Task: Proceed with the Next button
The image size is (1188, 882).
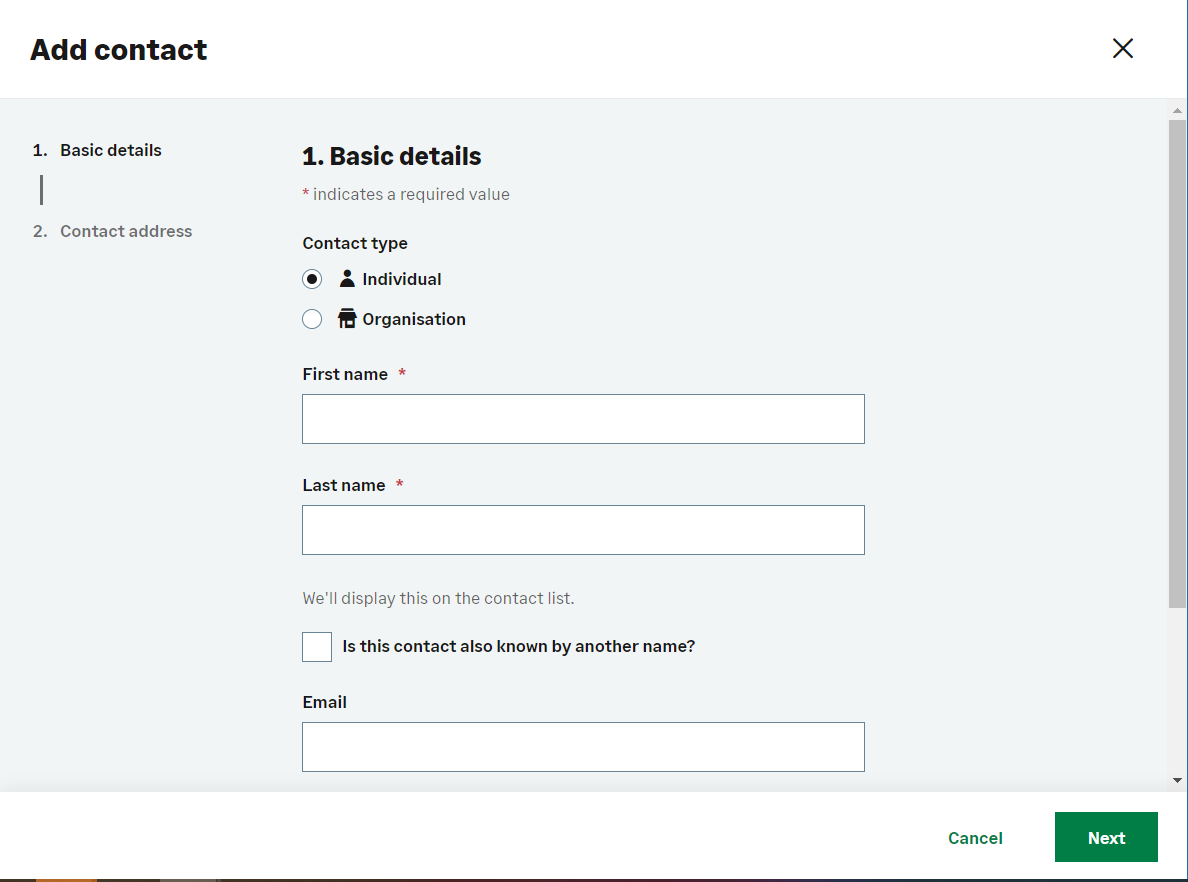Action: [x=1106, y=838]
